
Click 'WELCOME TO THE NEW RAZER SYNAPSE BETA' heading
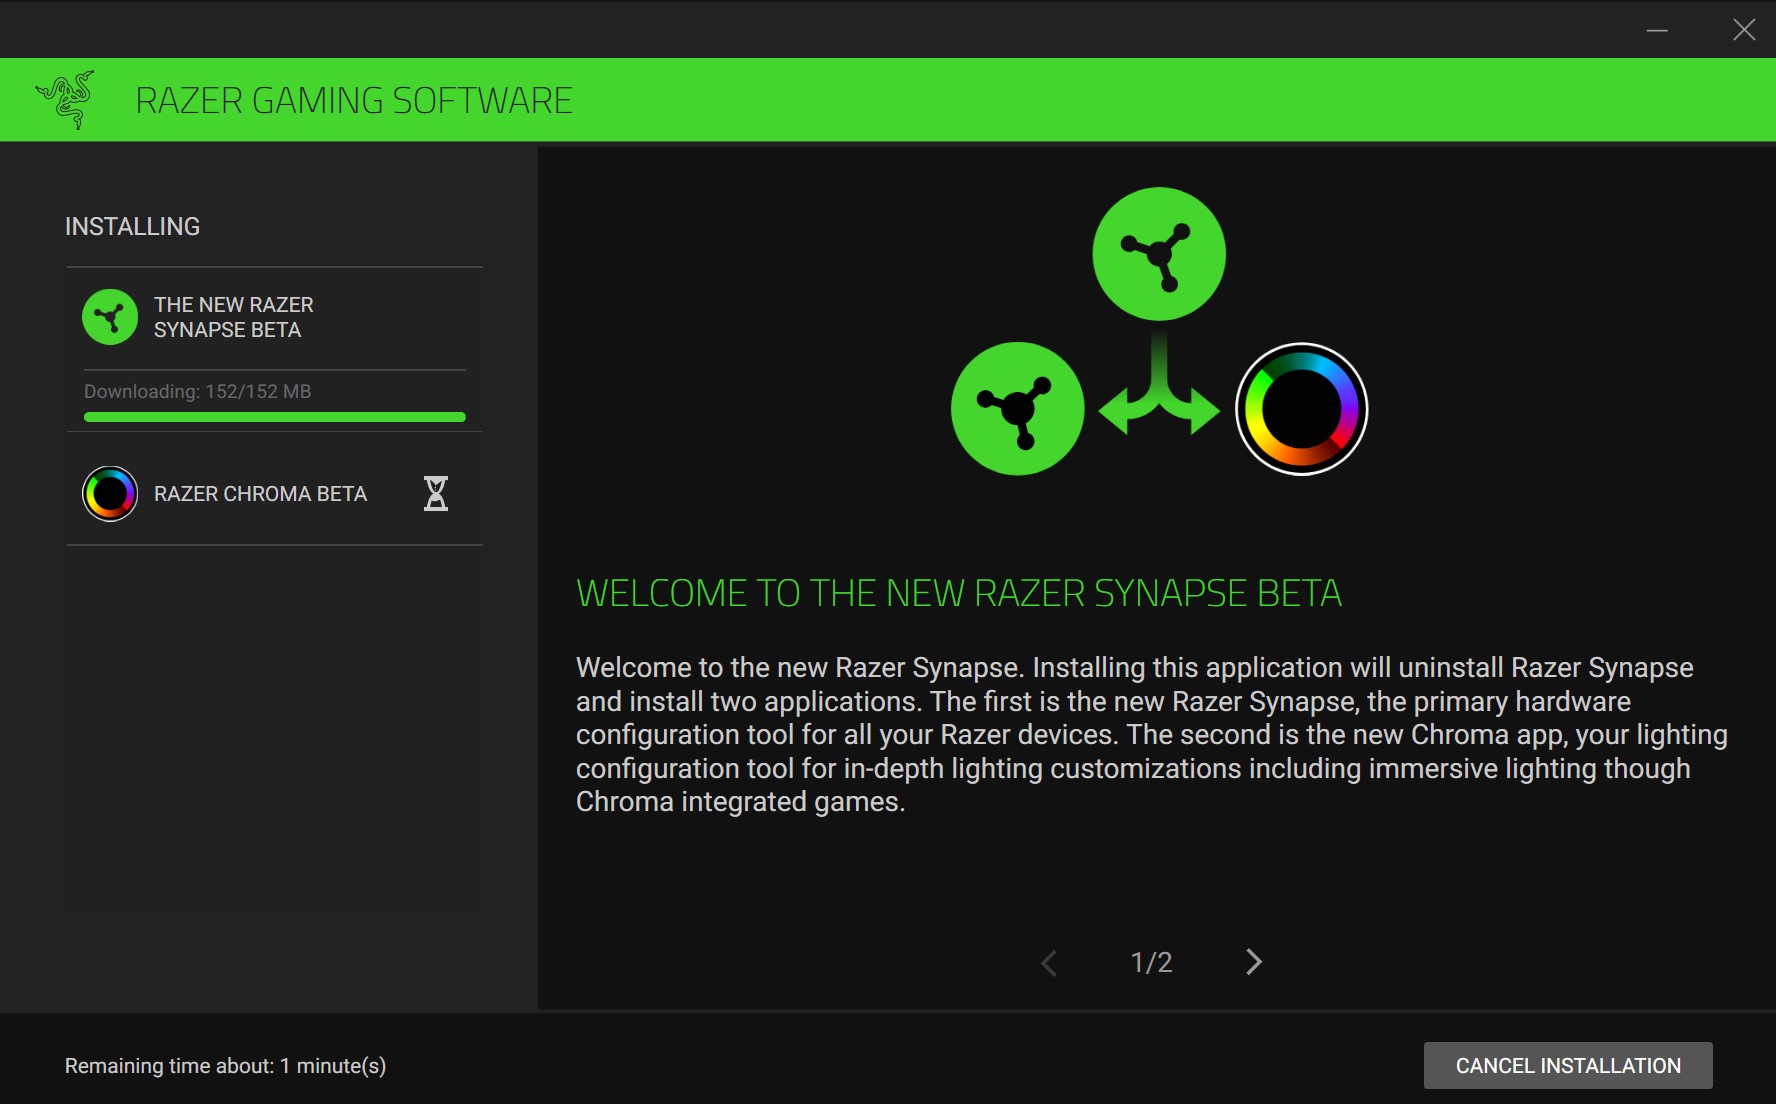[959, 594]
